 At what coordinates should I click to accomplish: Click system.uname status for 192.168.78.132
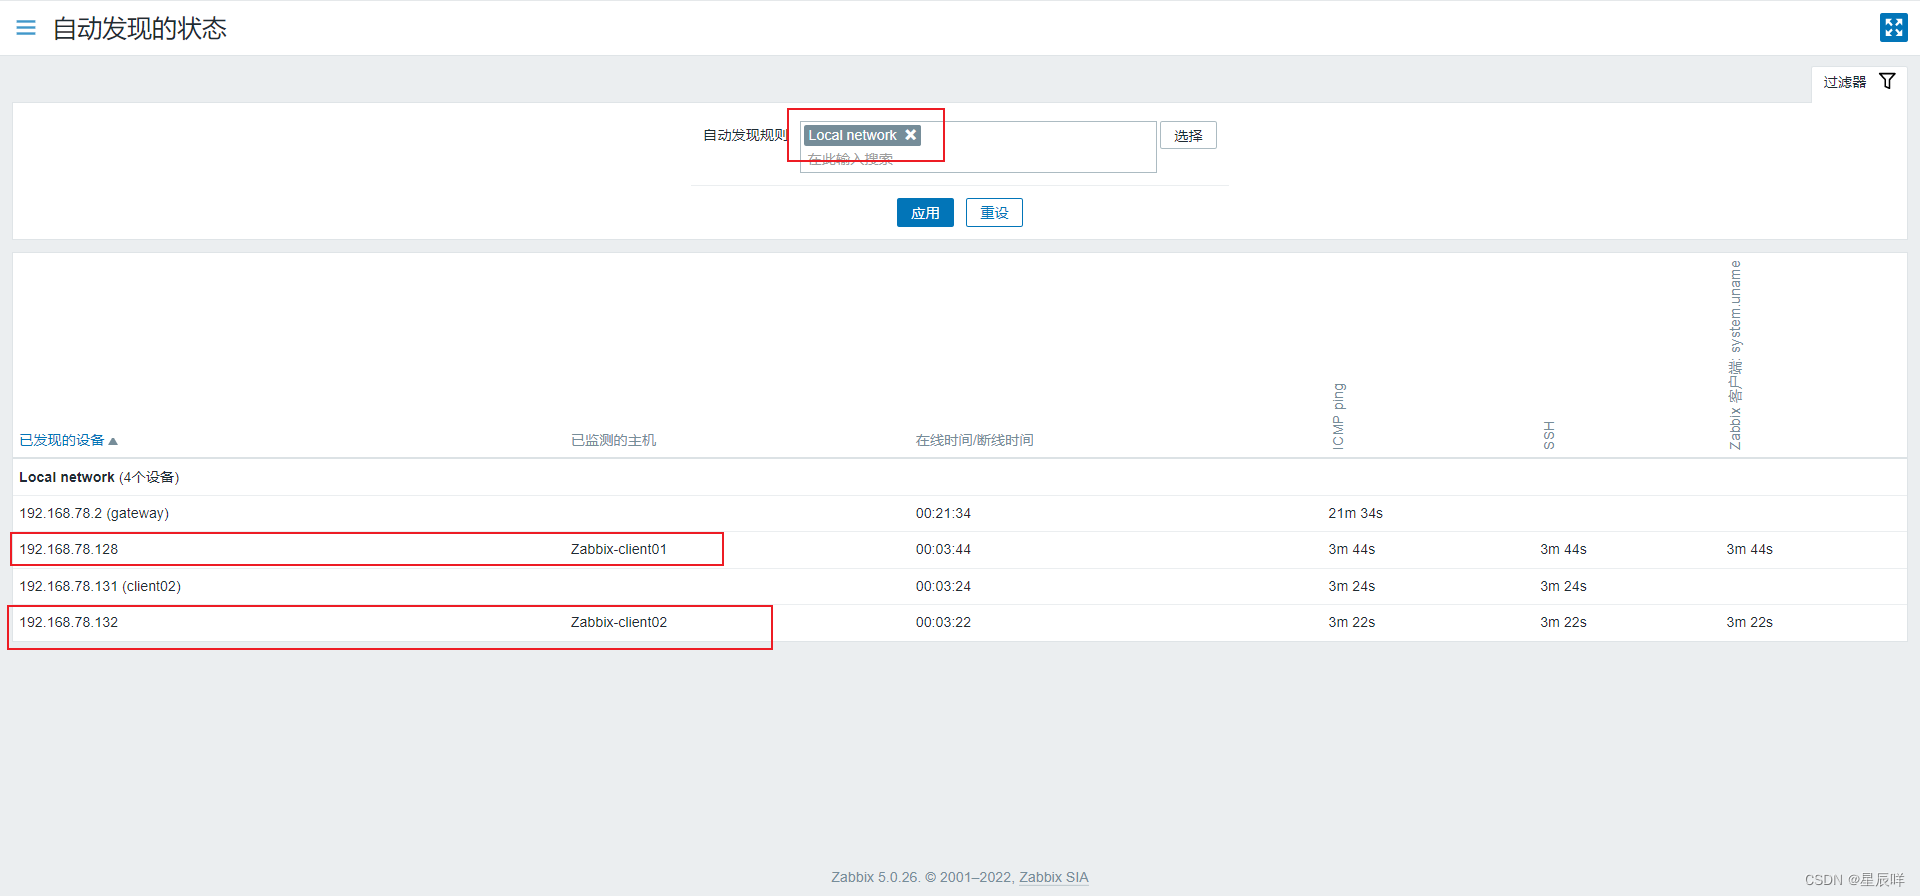point(1749,622)
